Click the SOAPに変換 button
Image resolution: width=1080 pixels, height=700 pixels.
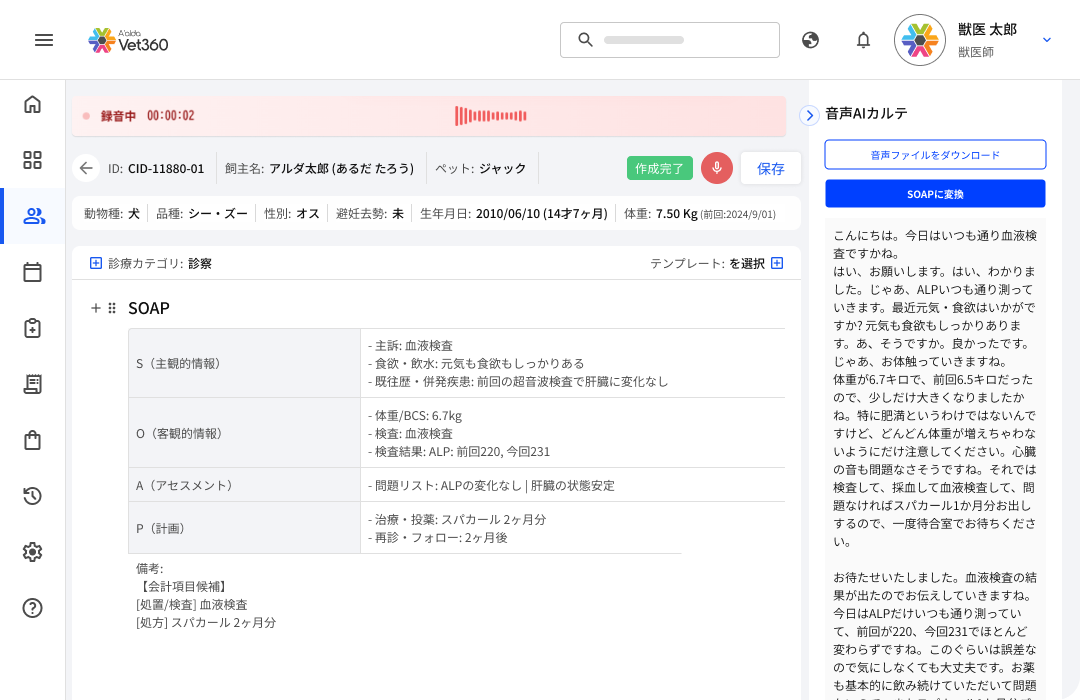pyautogui.click(x=935, y=194)
